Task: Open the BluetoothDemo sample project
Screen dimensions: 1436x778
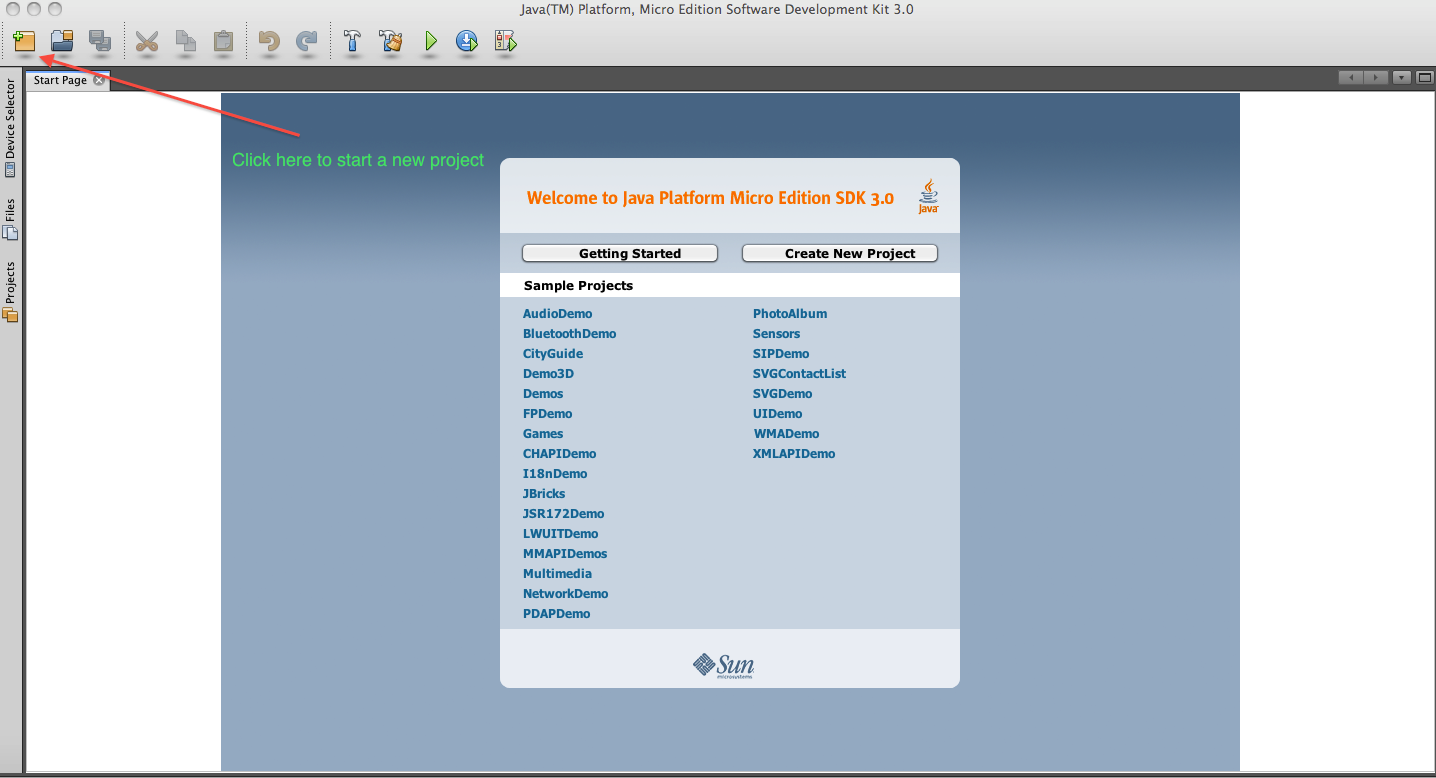Action: coord(569,333)
